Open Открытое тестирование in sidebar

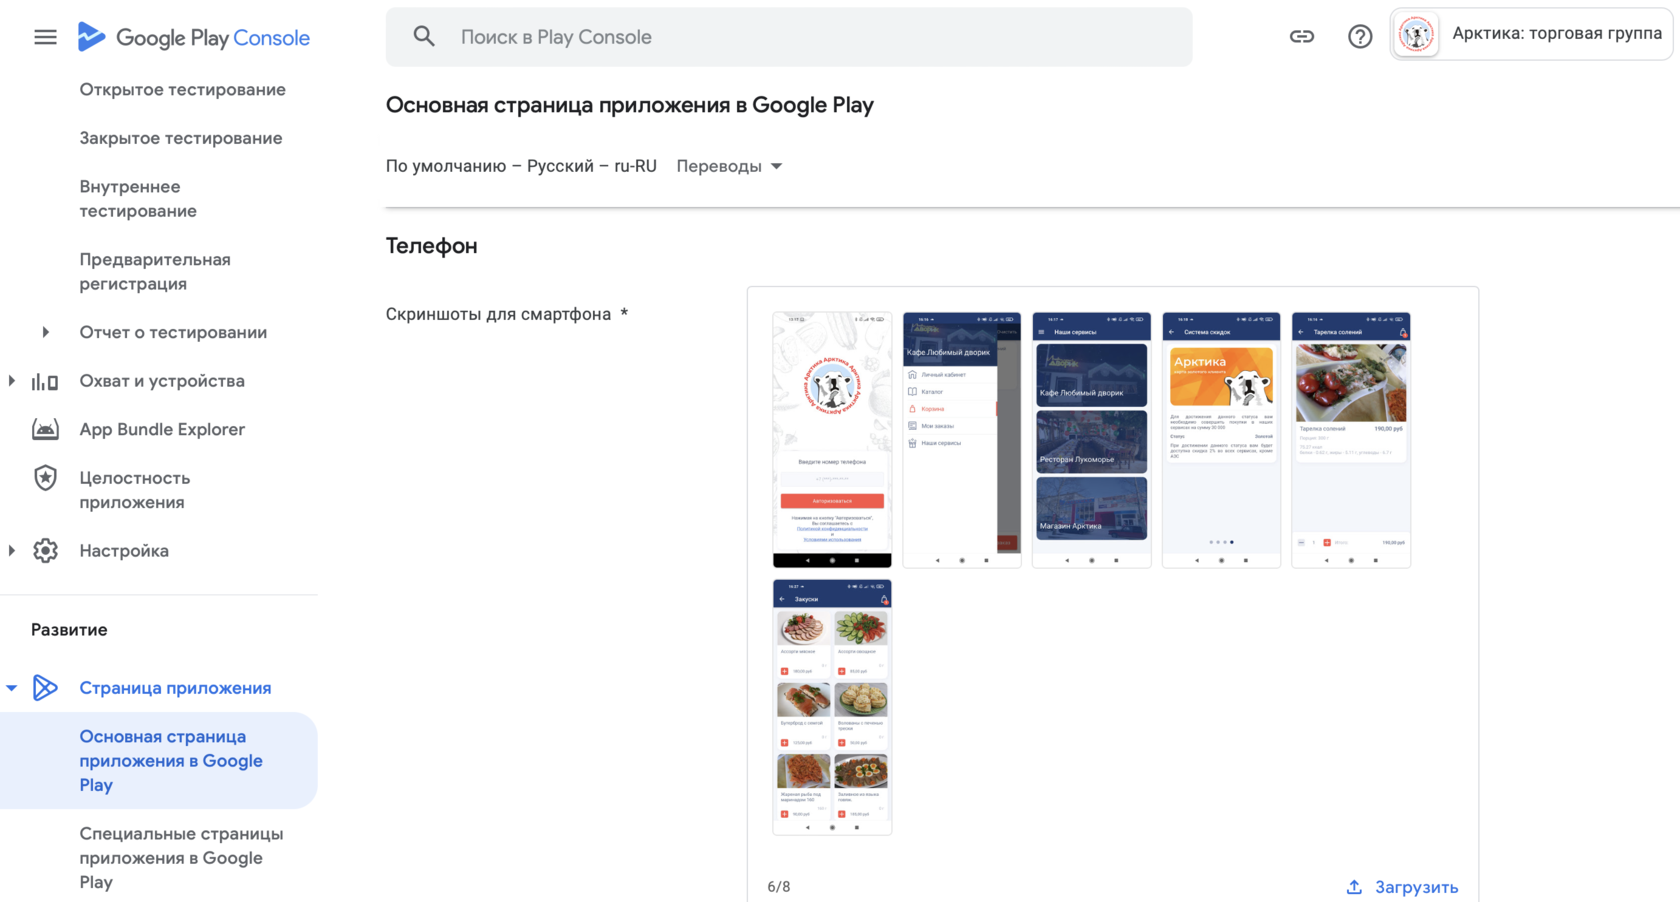183,90
